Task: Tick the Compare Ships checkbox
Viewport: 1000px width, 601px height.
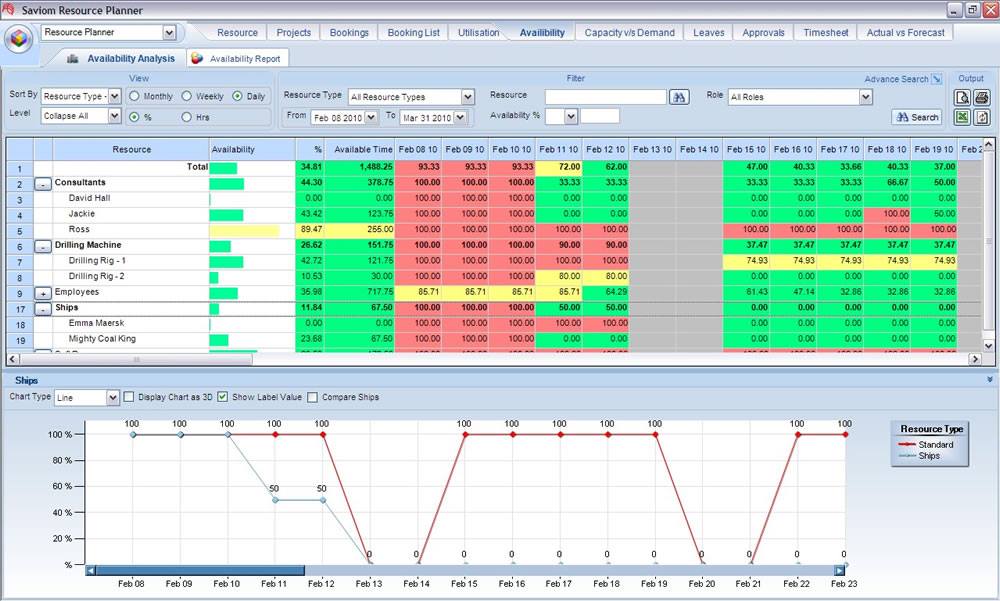Action: pos(312,397)
